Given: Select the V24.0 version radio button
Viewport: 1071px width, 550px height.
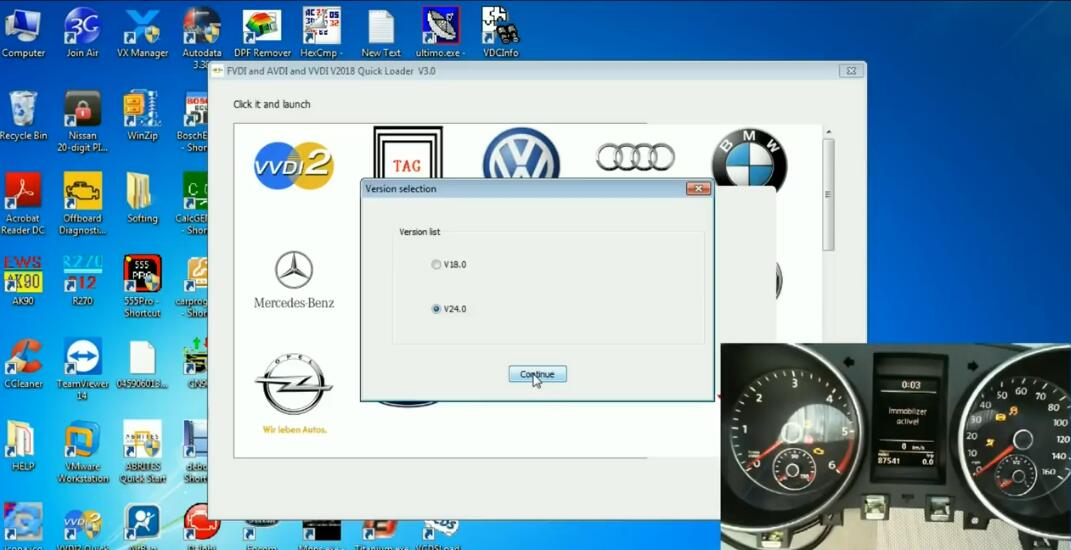Looking at the screenshot, I should click(436, 309).
